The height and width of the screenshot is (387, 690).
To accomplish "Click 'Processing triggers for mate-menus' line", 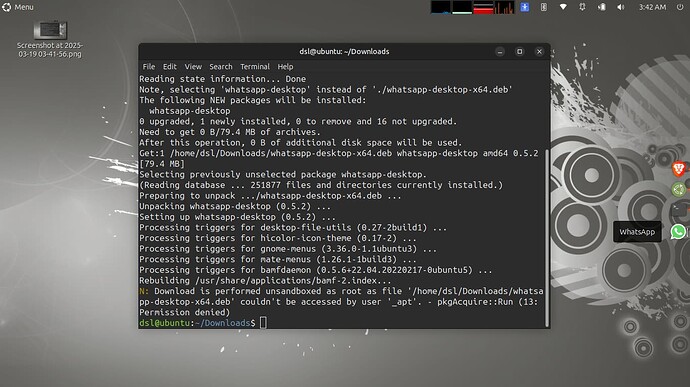I will [278, 259].
